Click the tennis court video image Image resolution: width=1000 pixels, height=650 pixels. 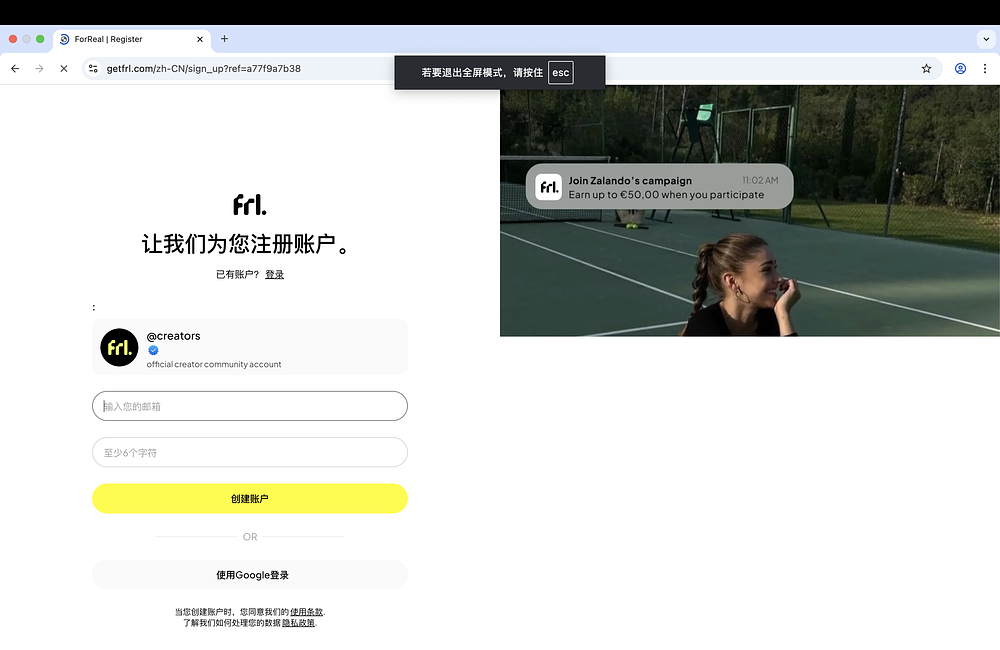tap(750, 211)
